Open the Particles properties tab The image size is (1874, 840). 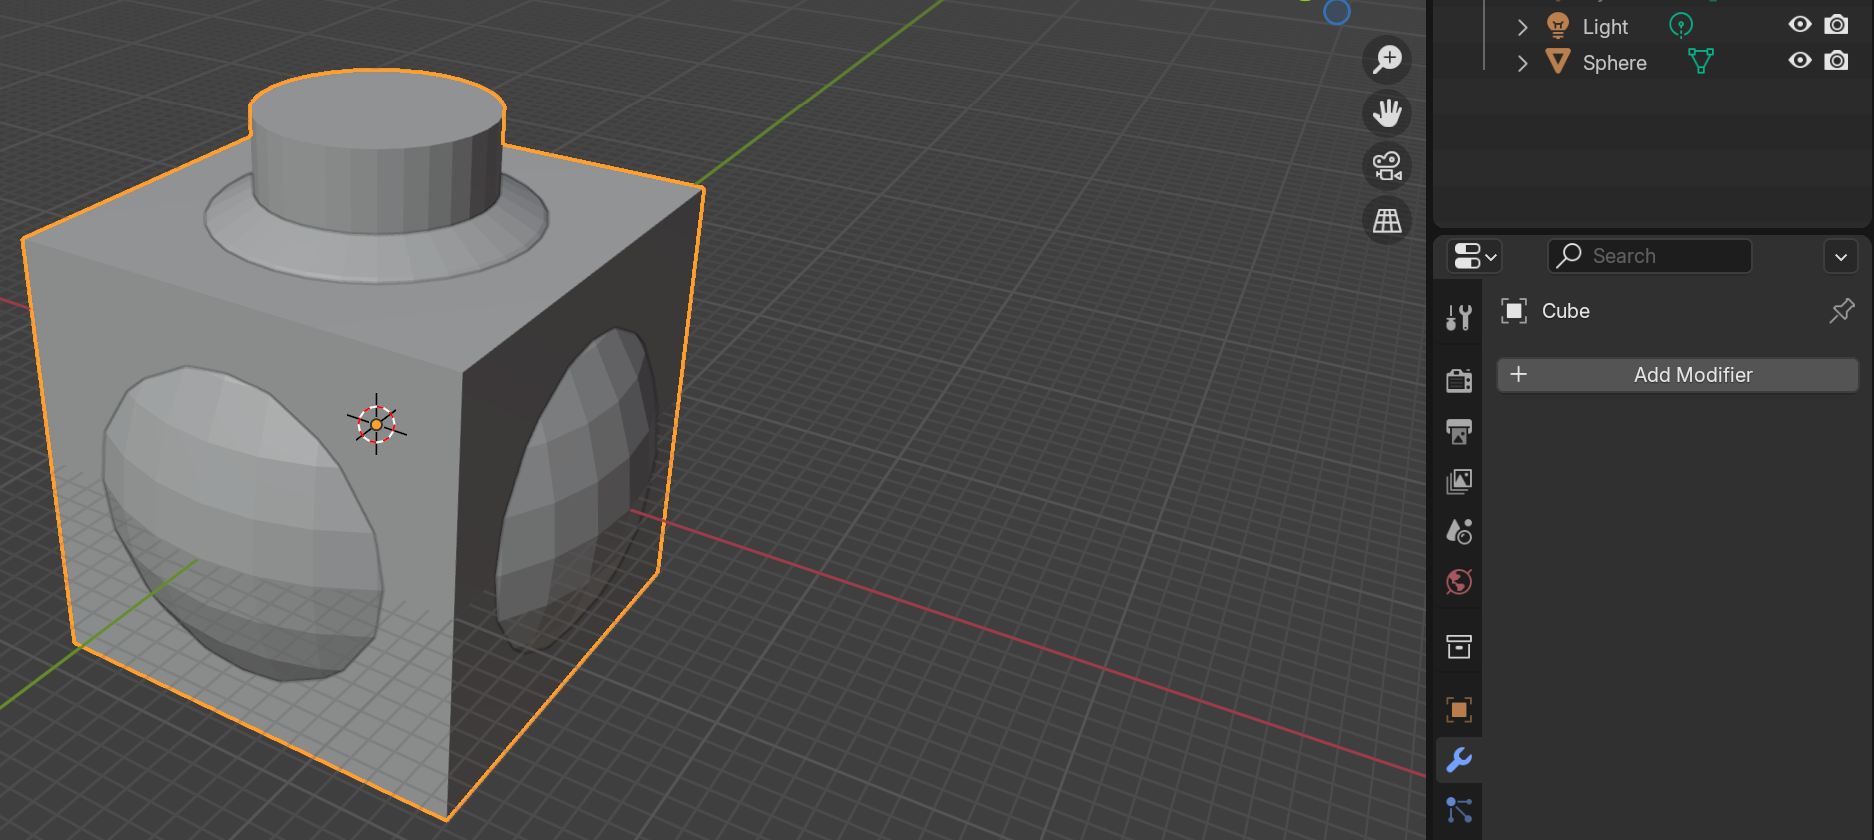[1459, 810]
